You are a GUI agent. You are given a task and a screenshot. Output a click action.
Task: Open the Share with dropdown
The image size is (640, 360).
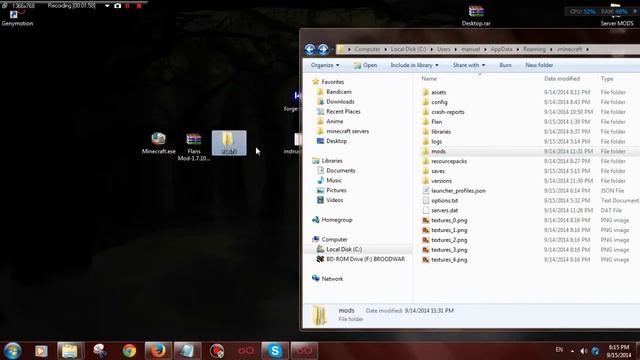[469, 65]
